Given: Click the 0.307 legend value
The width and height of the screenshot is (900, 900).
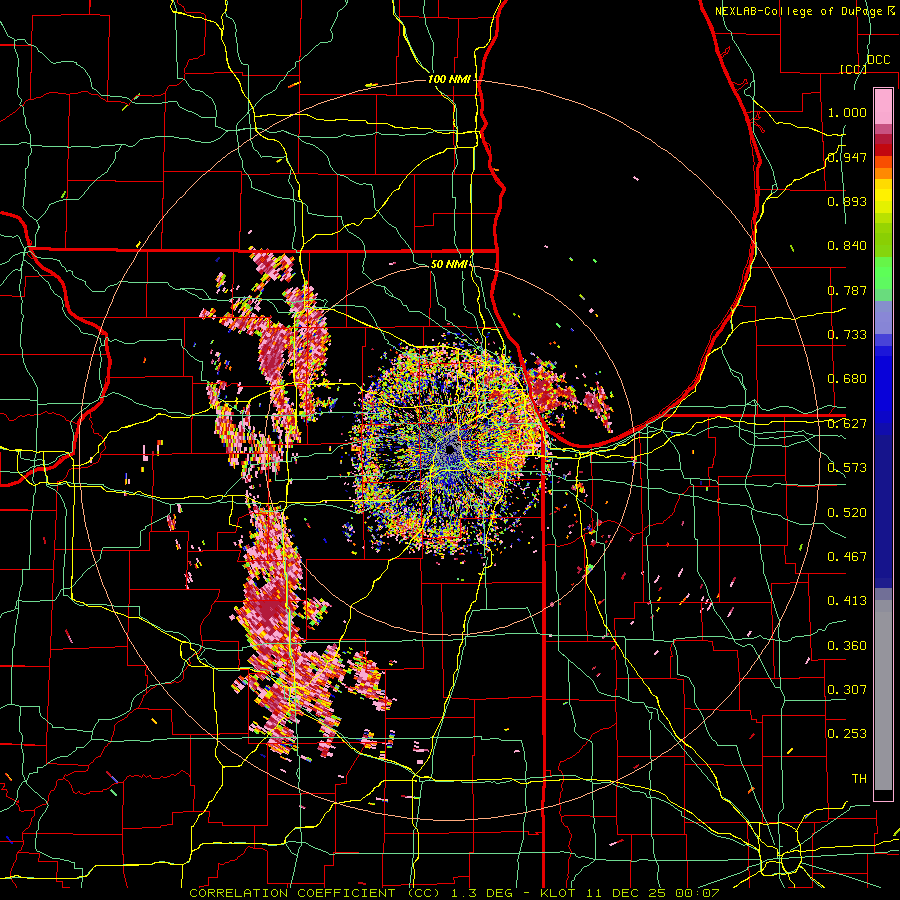Looking at the screenshot, I should (847, 689).
